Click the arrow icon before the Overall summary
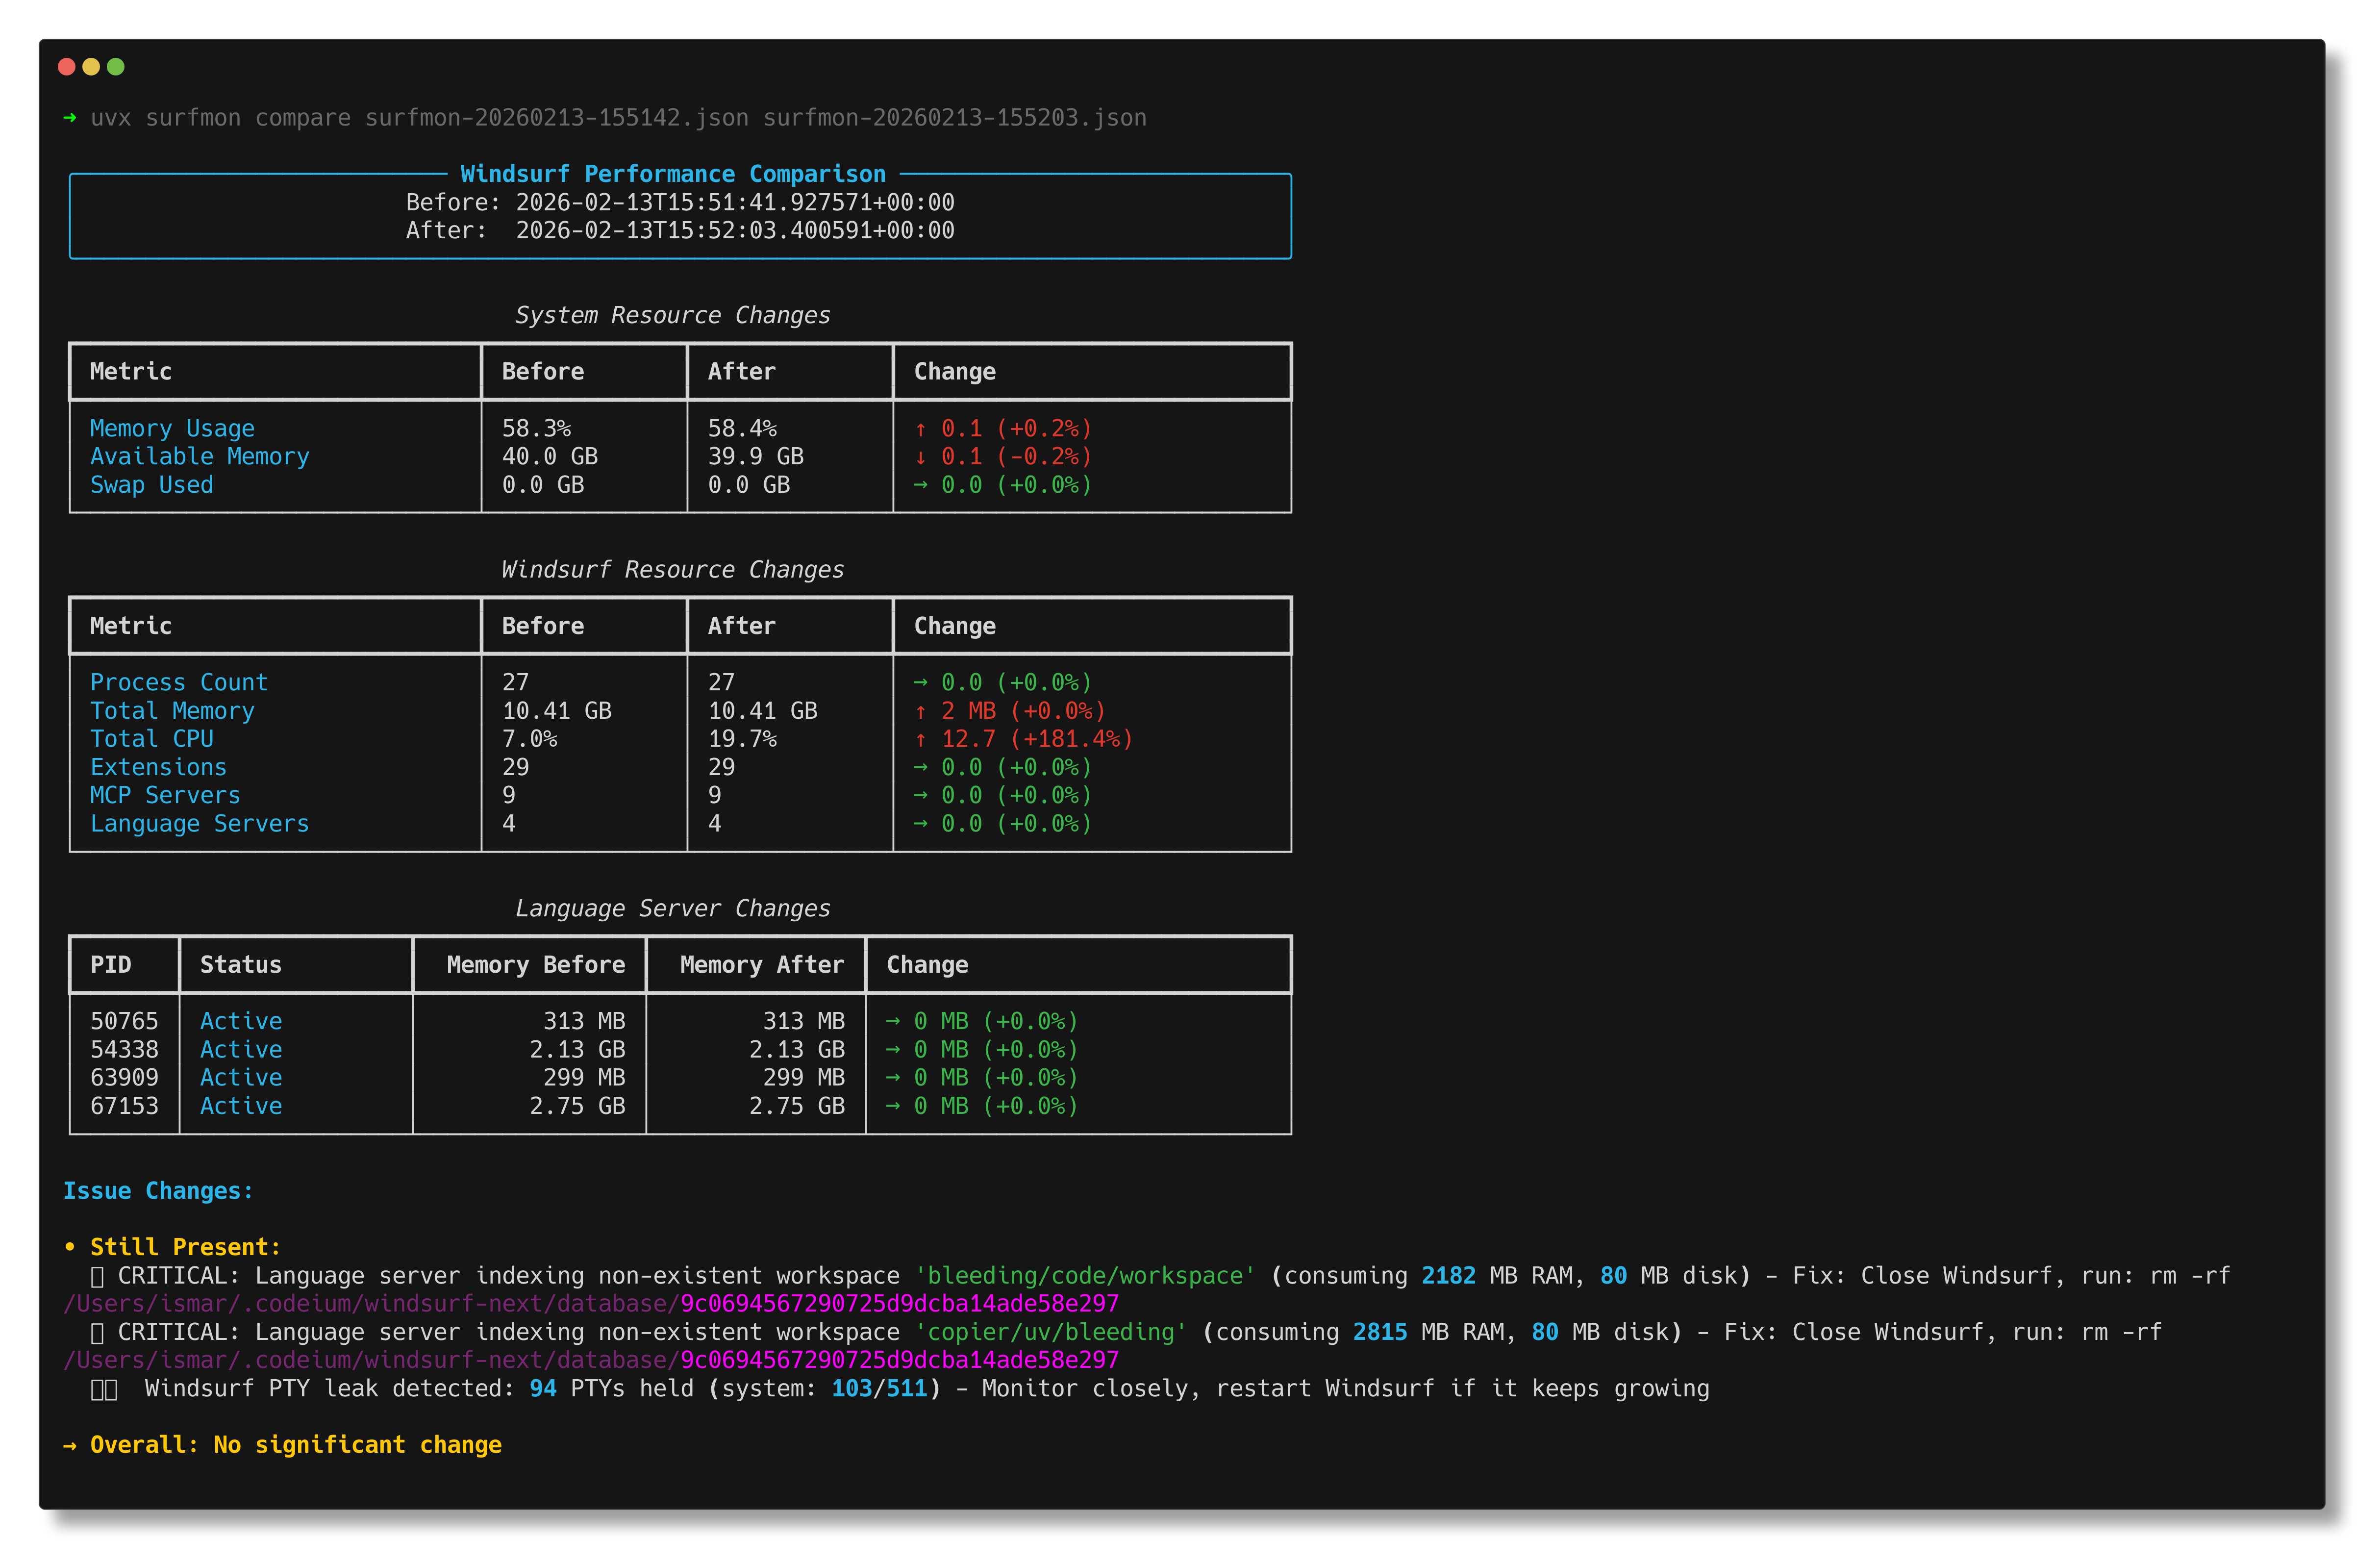 [x=70, y=1444]
